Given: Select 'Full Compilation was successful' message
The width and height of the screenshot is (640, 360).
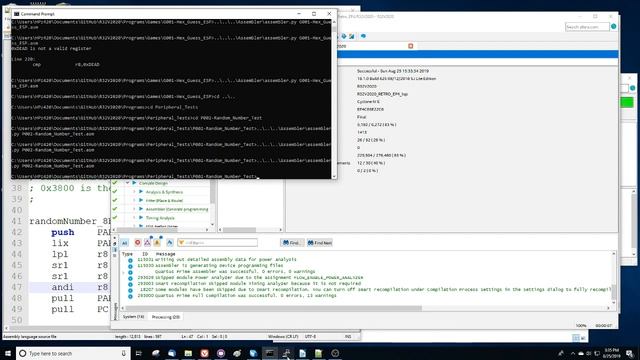Looking at the screenshot, I should click(245, 296).
